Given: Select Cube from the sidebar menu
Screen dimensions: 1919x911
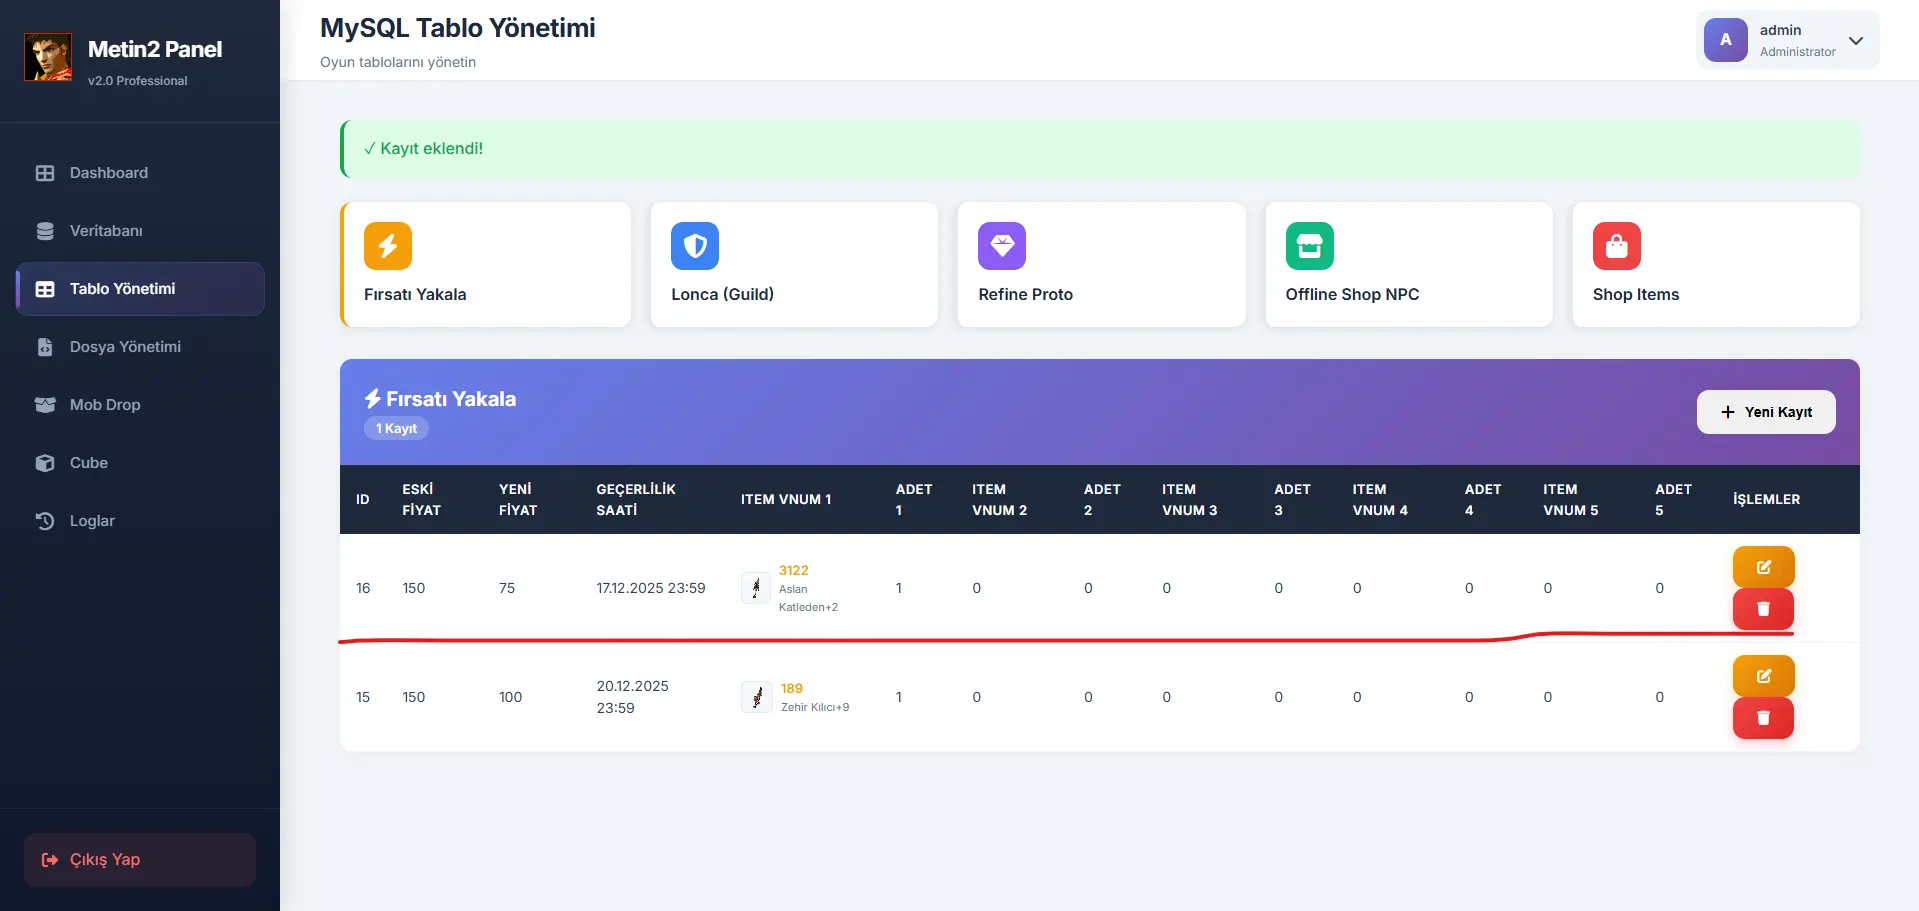Looking at the screenshot, I should tap(89, 463).
